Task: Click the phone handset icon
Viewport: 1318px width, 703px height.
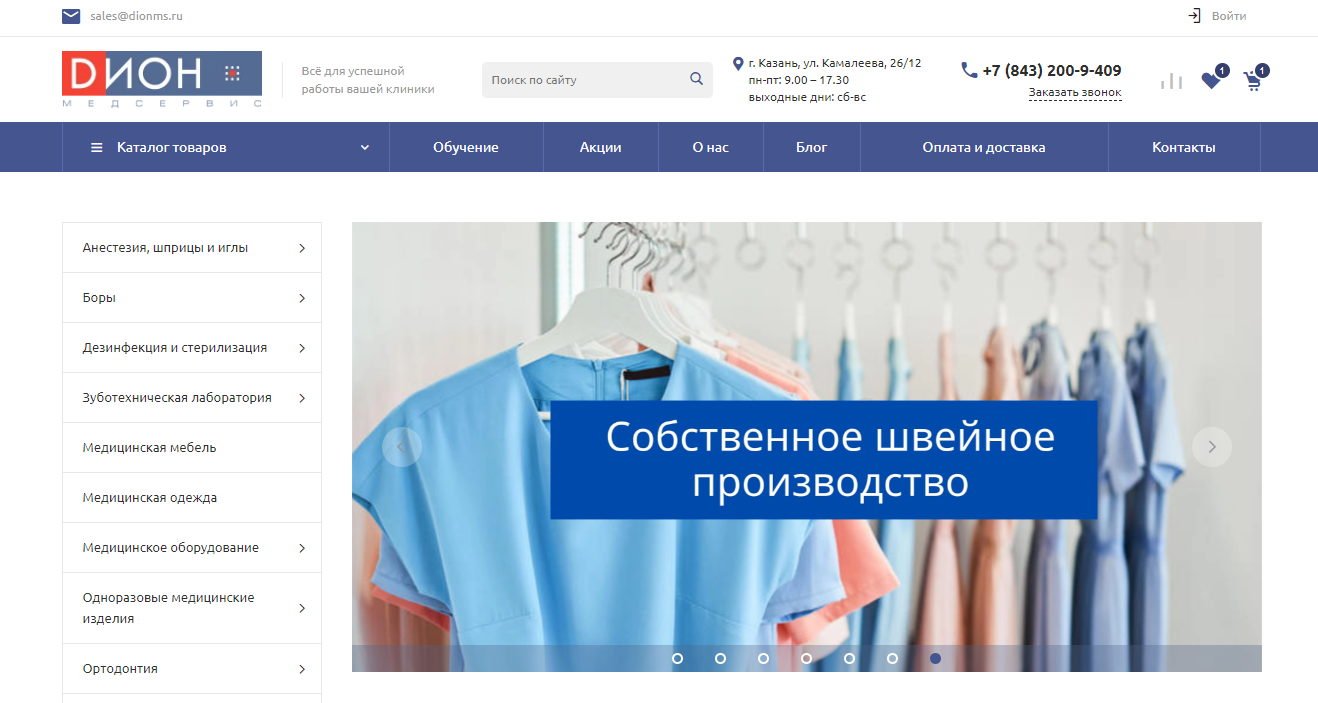Action: [969, 70]
